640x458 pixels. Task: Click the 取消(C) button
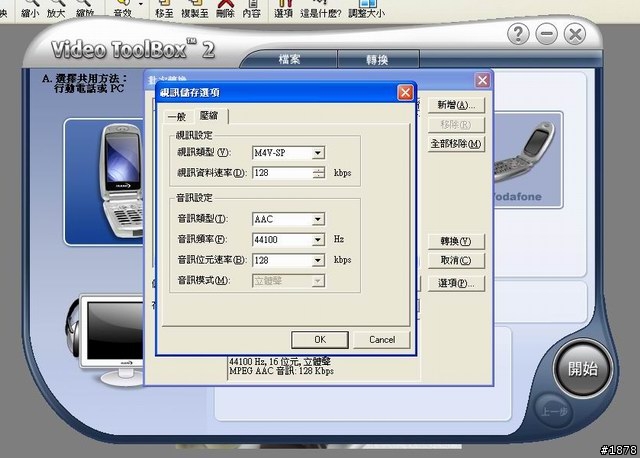click(x=456, y=260)
